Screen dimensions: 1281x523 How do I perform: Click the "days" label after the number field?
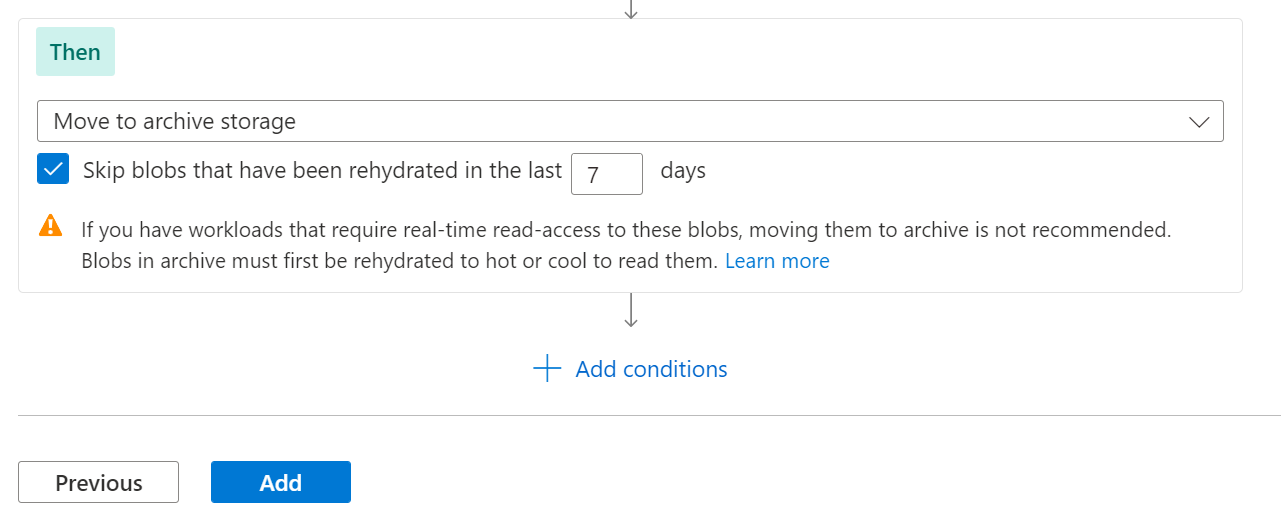coord(683,171)
